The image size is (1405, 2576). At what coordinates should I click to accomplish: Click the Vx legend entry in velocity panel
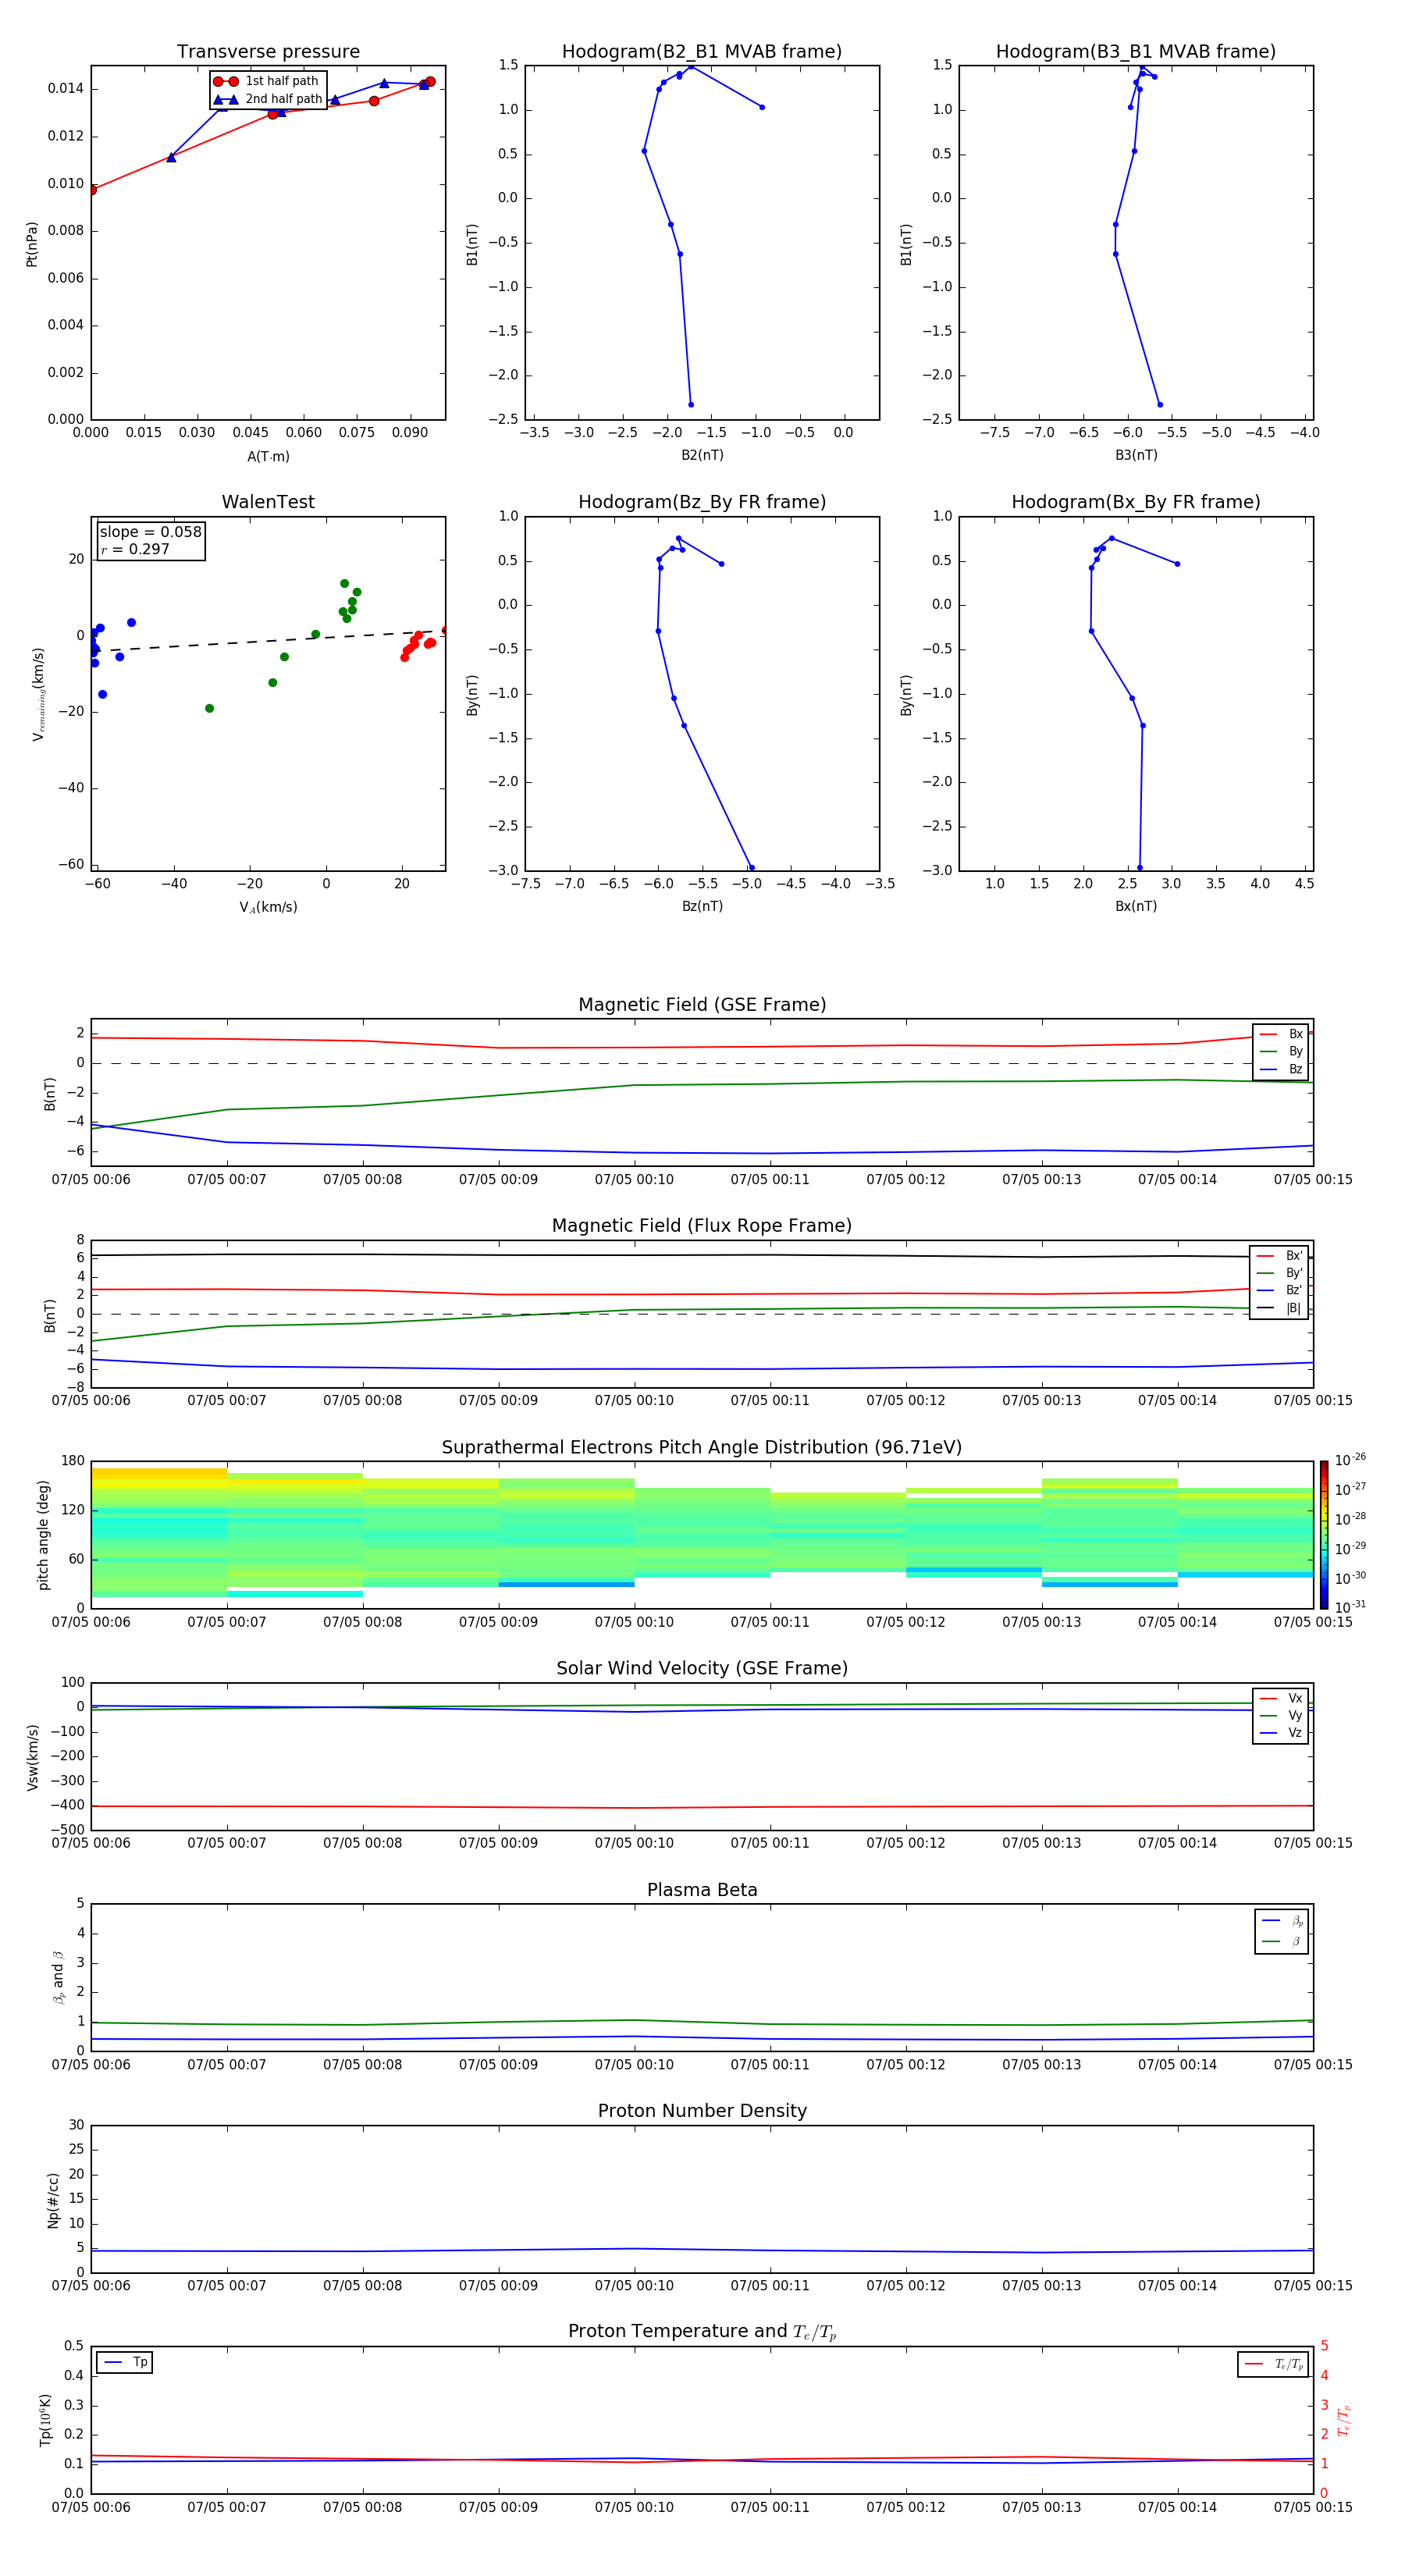(1281, 1698)
